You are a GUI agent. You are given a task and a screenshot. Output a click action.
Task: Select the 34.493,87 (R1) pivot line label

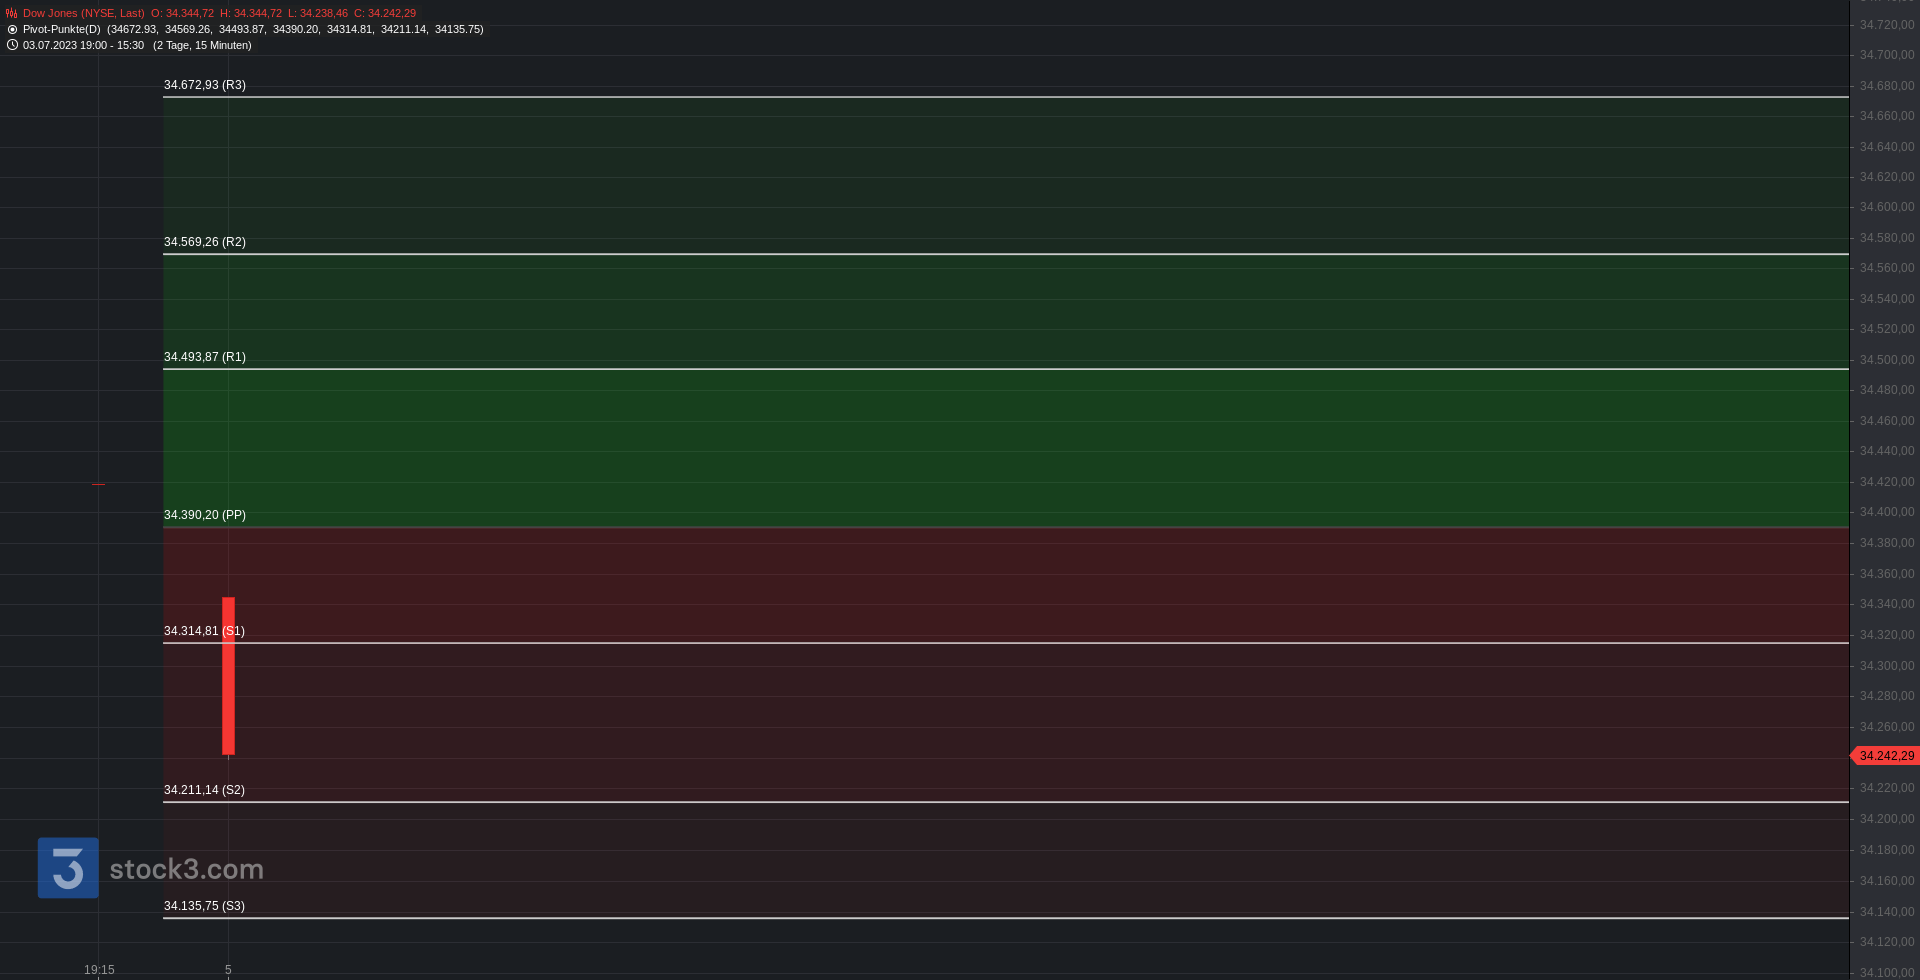tap(205, 358)
